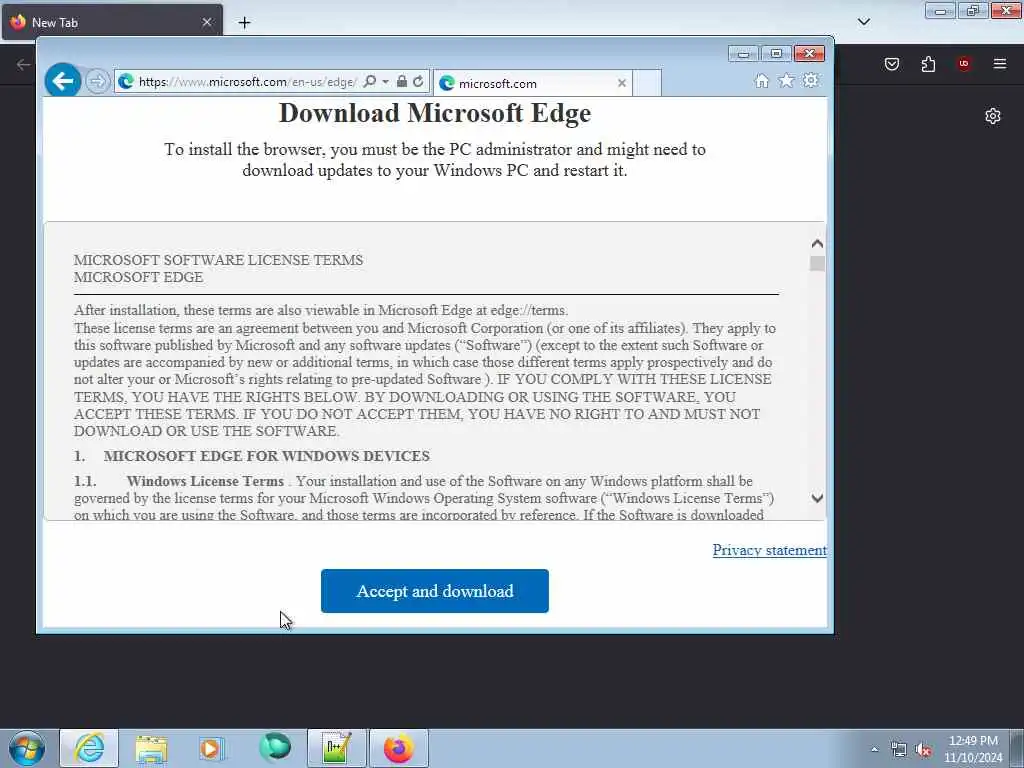
Task: Click the Firefox Pocket save icon
Action: [892, 64]
